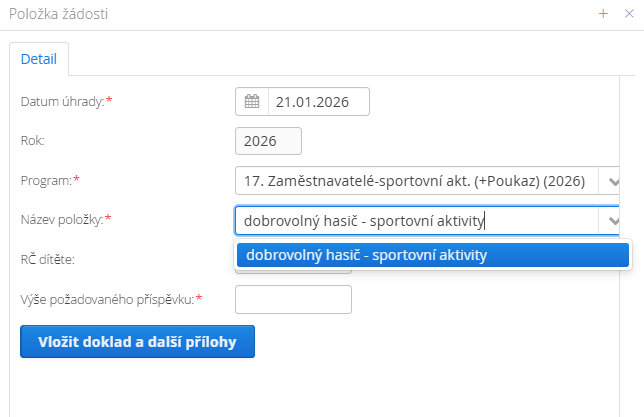Click the 'RČ dítěte' label
Image resolution: width=644 pixels, height=417 pixels.
(x=49, y=259)
